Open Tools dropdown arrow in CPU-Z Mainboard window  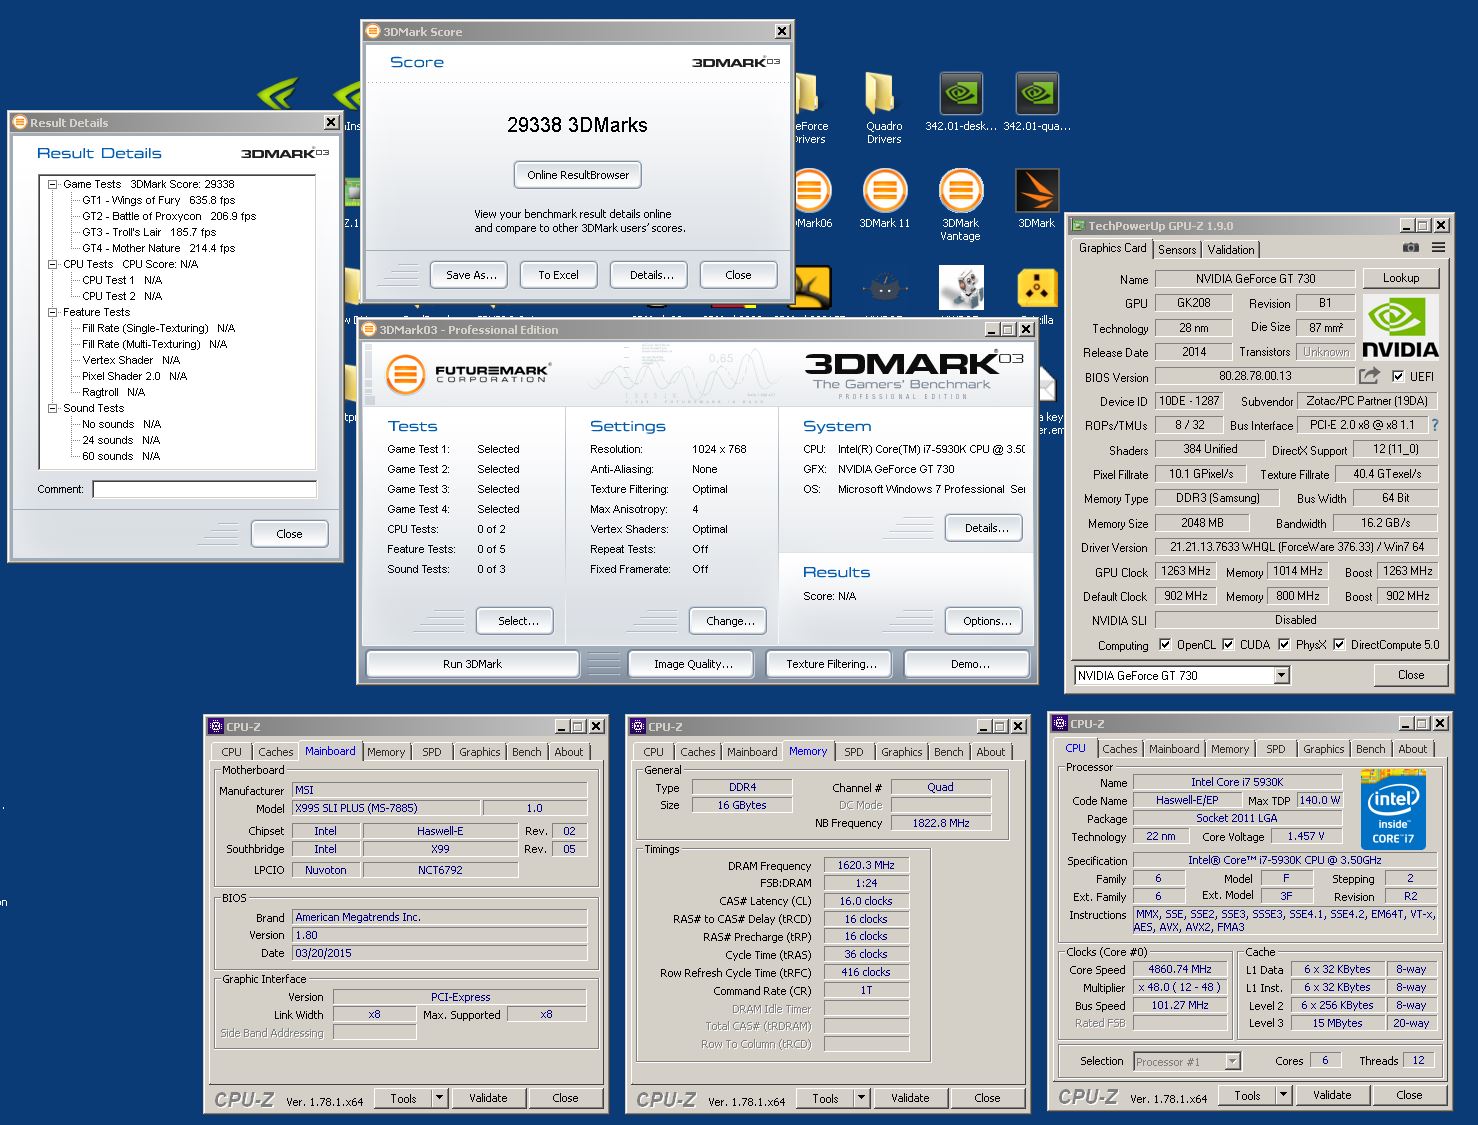click(x=438, y=1098)
